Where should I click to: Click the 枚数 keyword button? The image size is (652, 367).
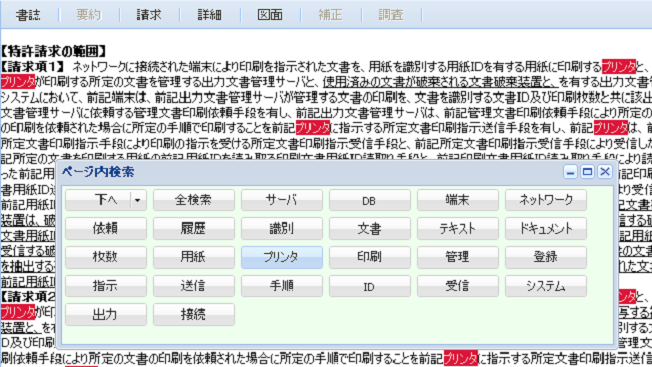[106, 257]
